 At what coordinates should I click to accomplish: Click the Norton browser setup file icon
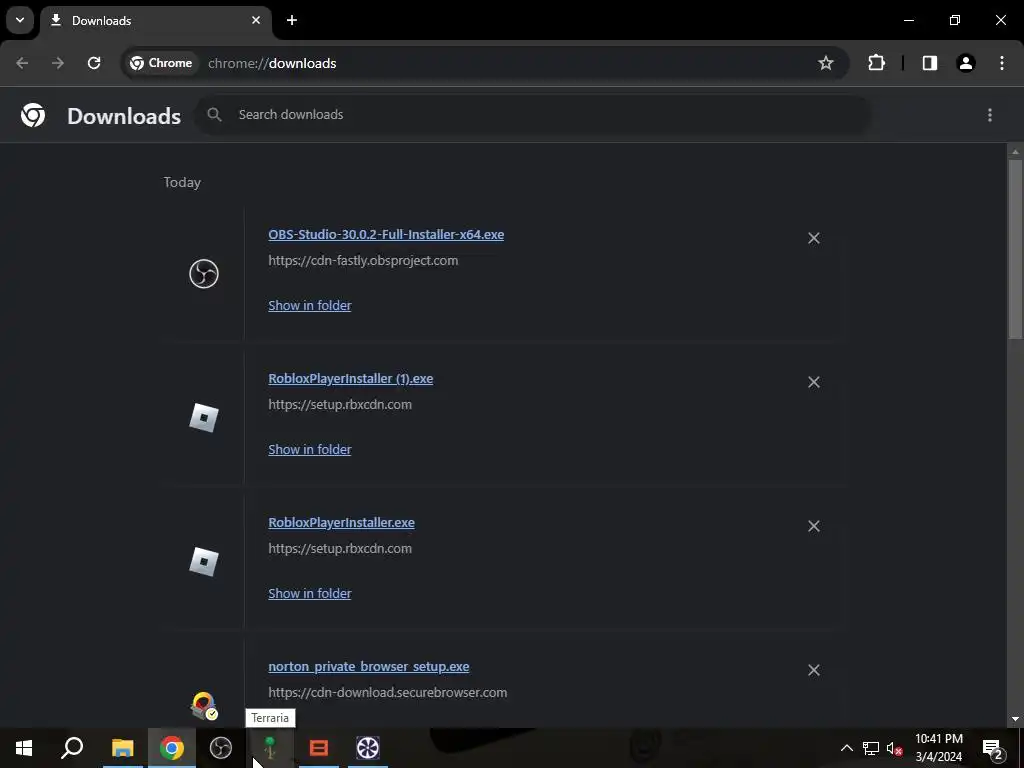204,706
